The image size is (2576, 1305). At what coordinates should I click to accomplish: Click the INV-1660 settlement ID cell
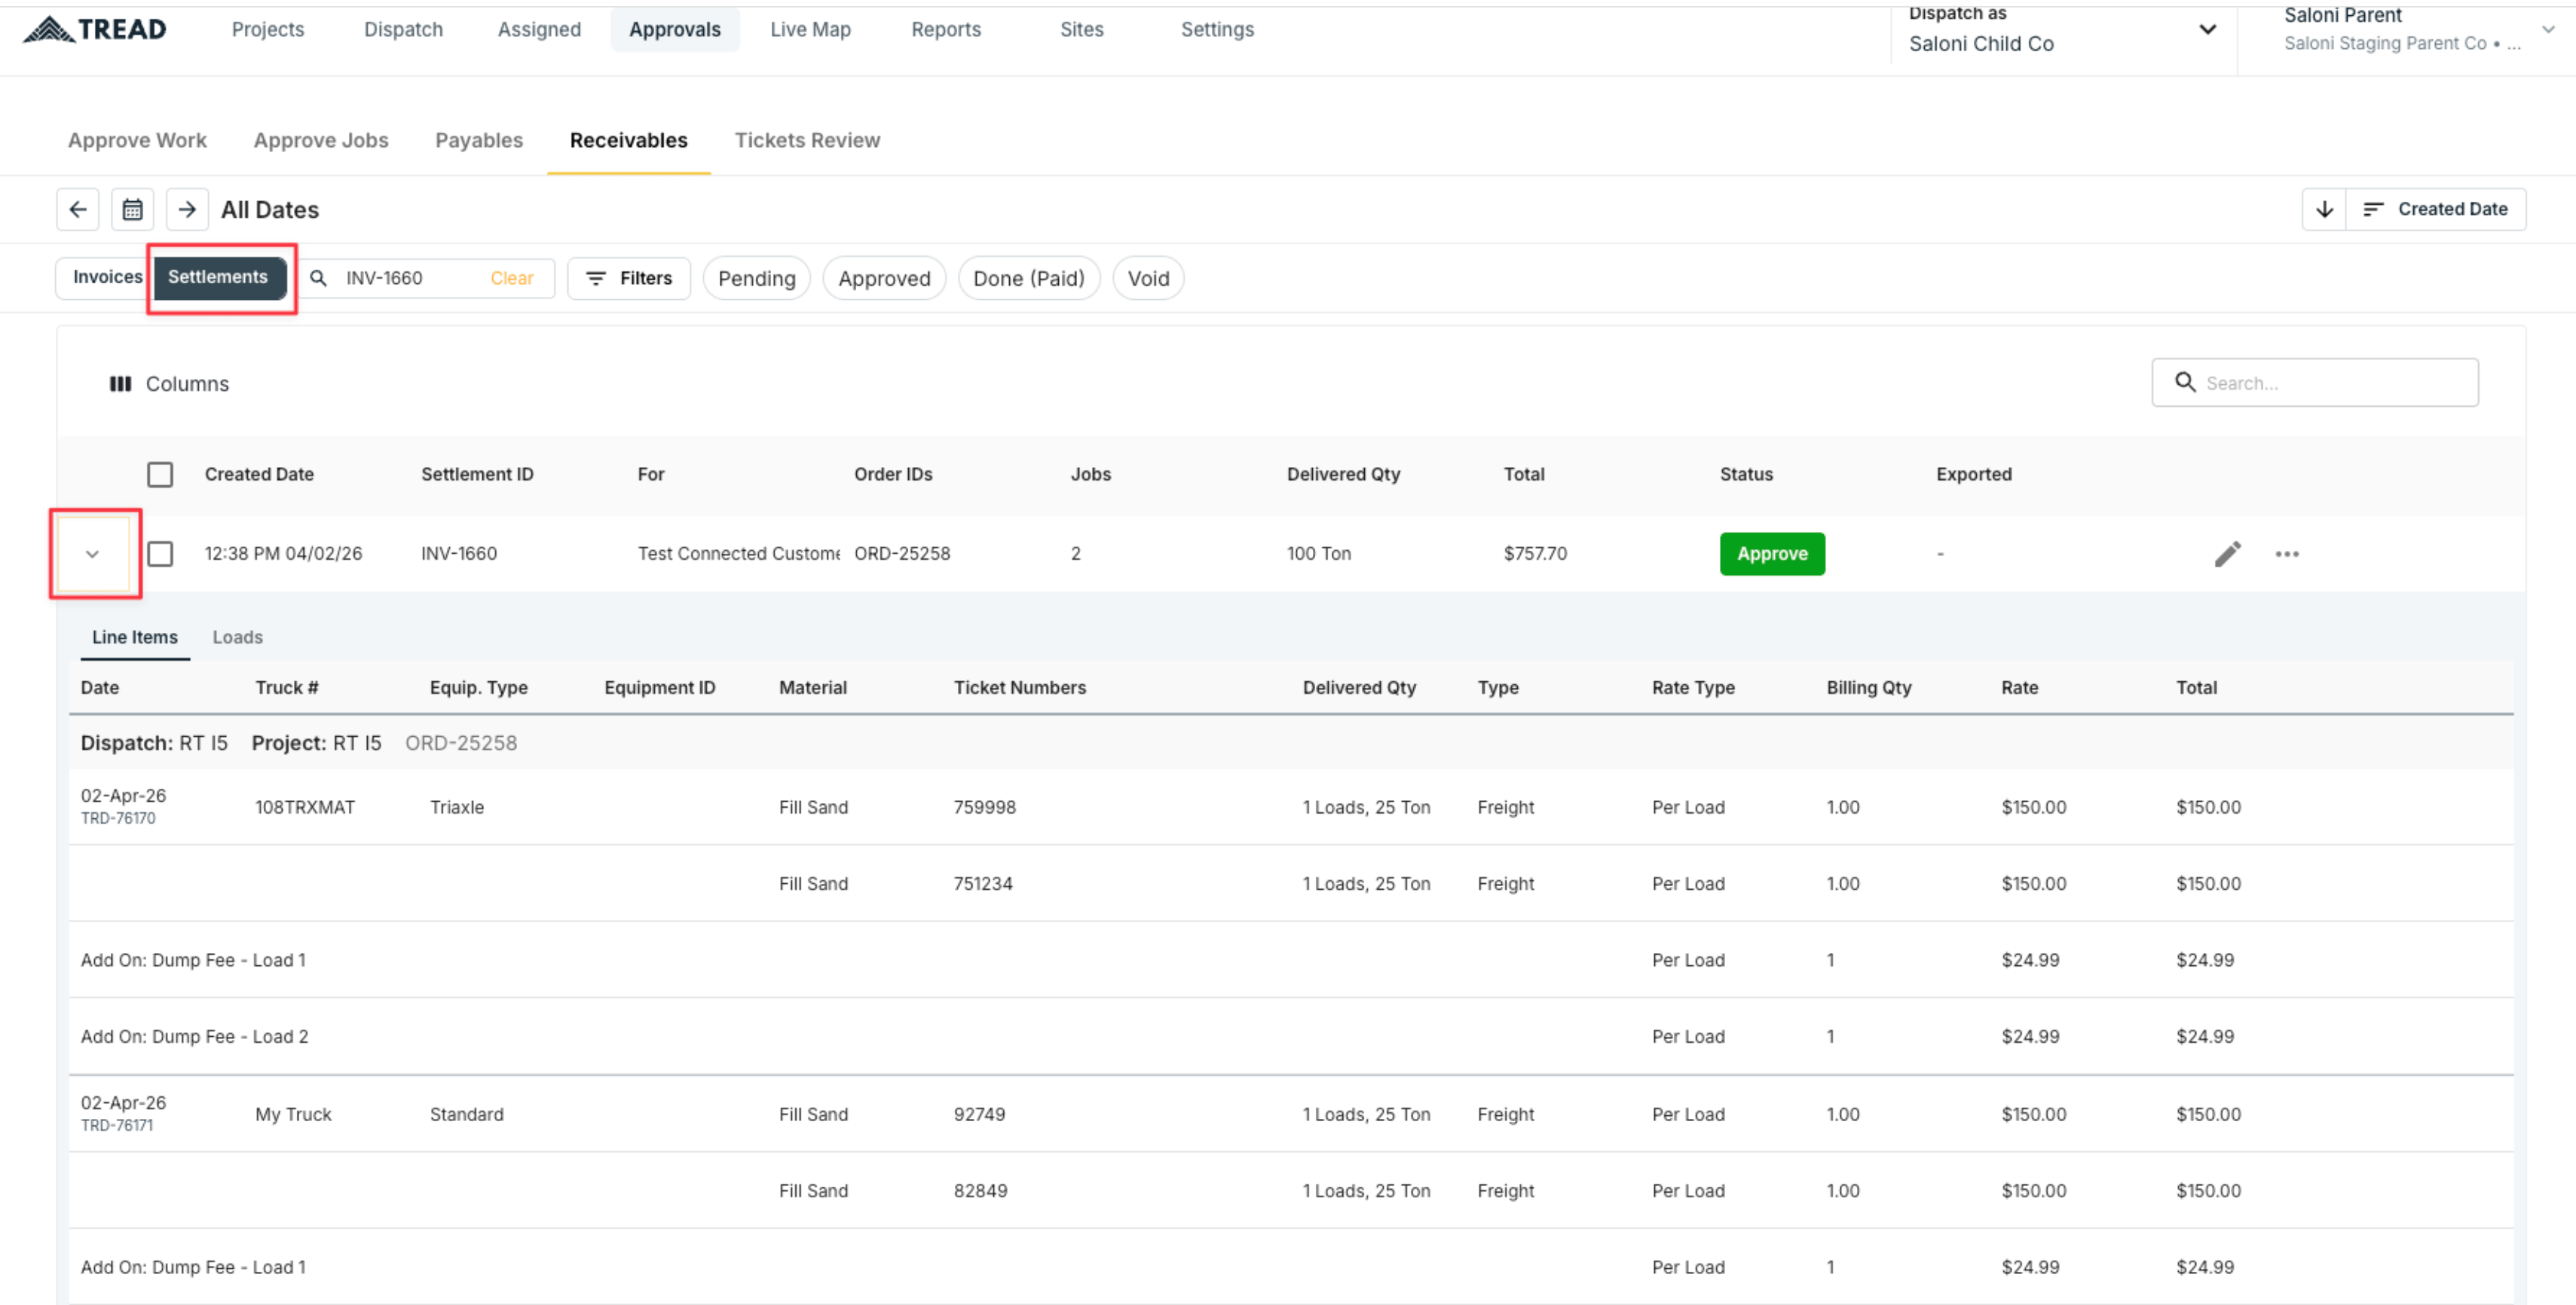click(459, 554)
